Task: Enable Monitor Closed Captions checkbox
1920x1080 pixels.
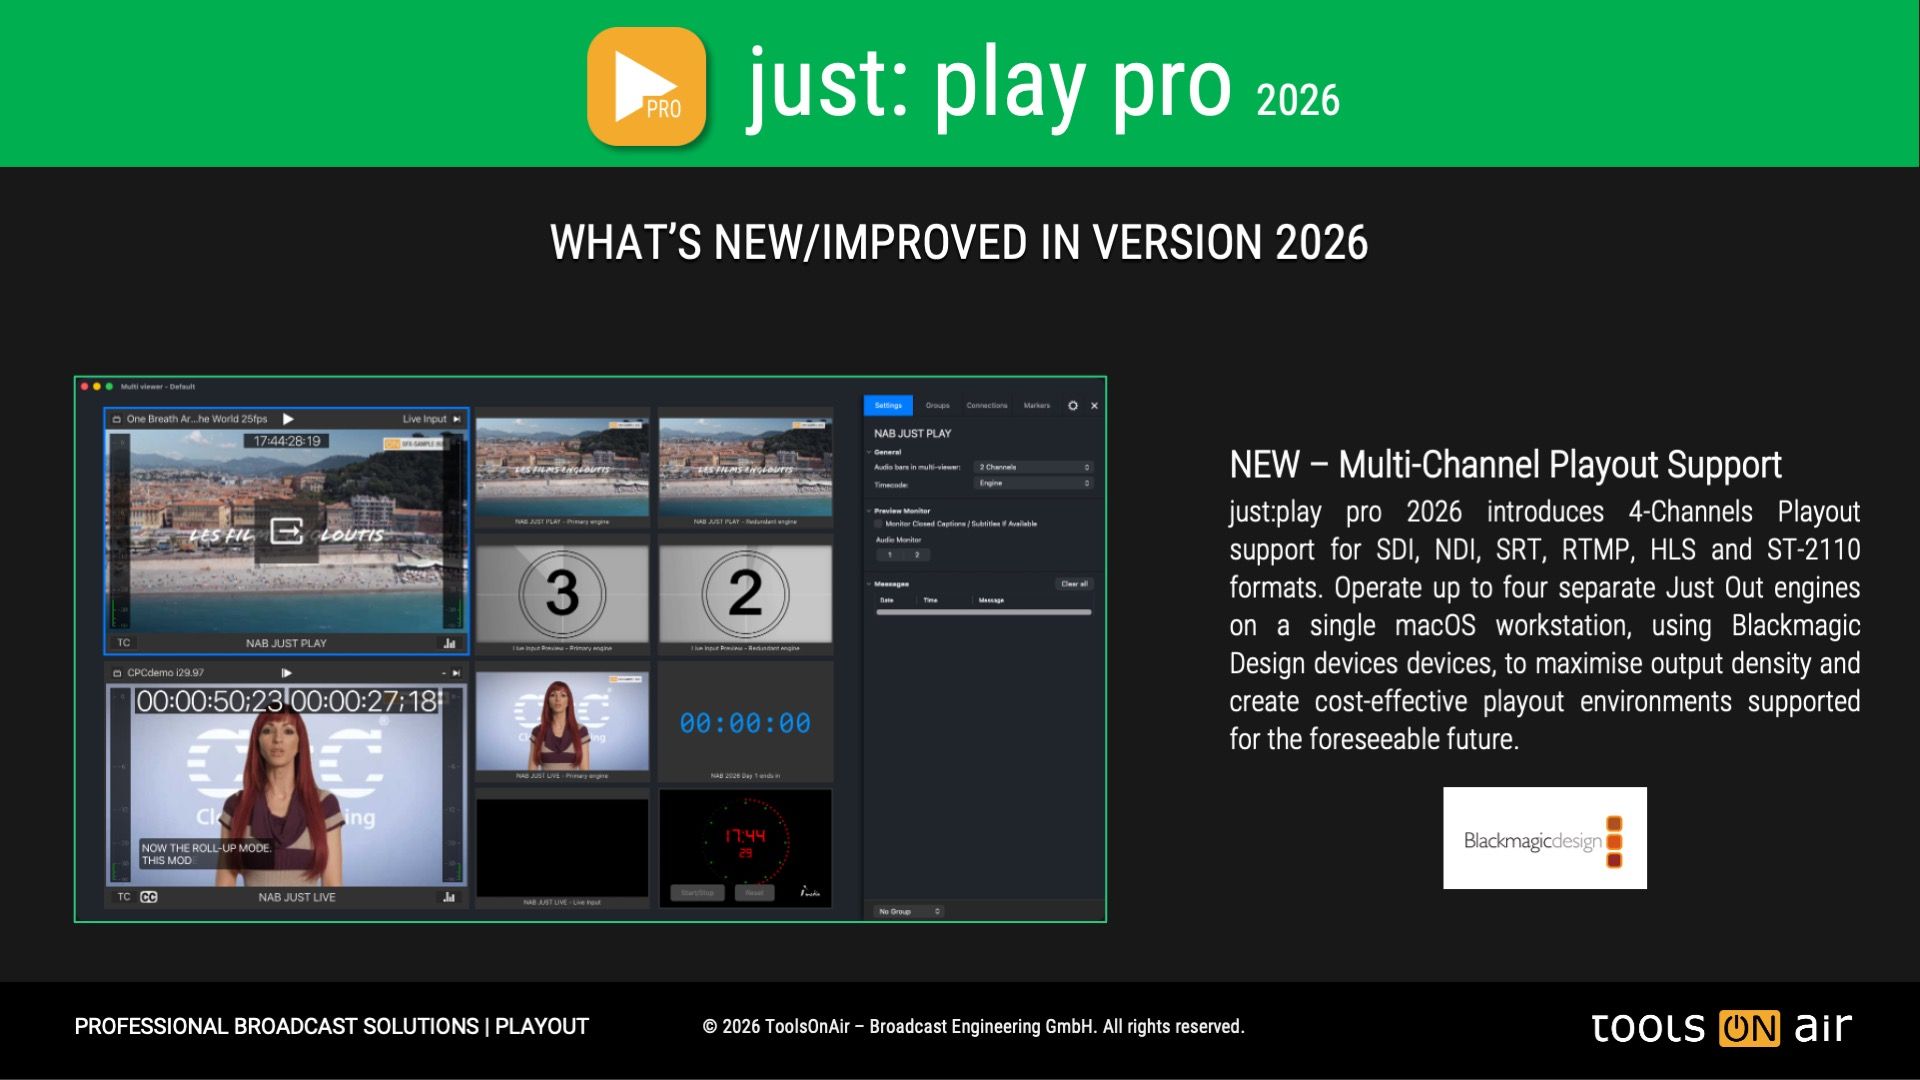Action: (879, 524)
